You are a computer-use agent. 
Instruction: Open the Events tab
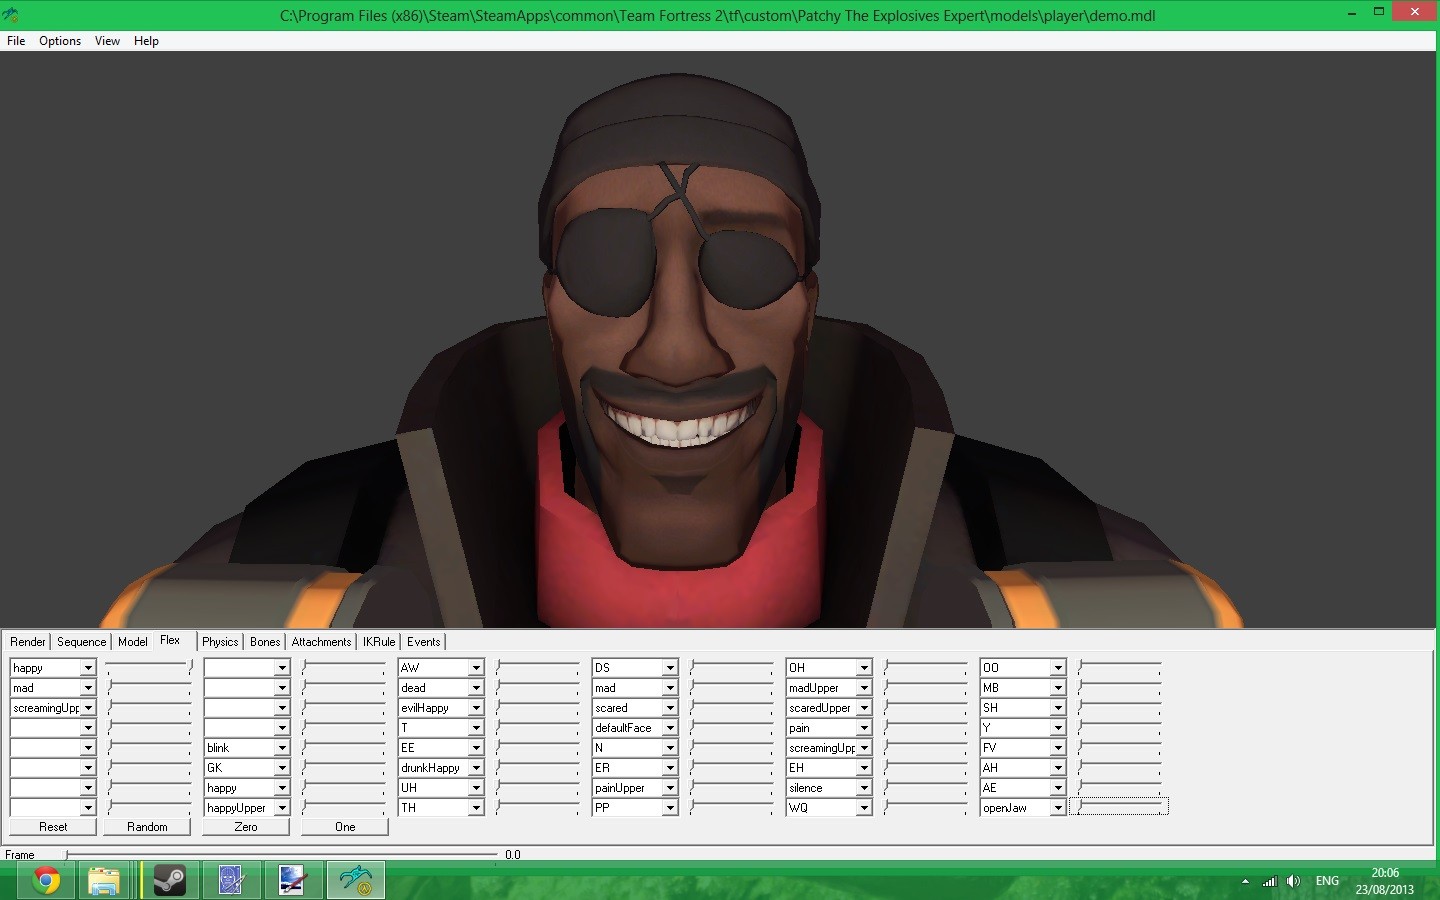click(x=424, y=642)
